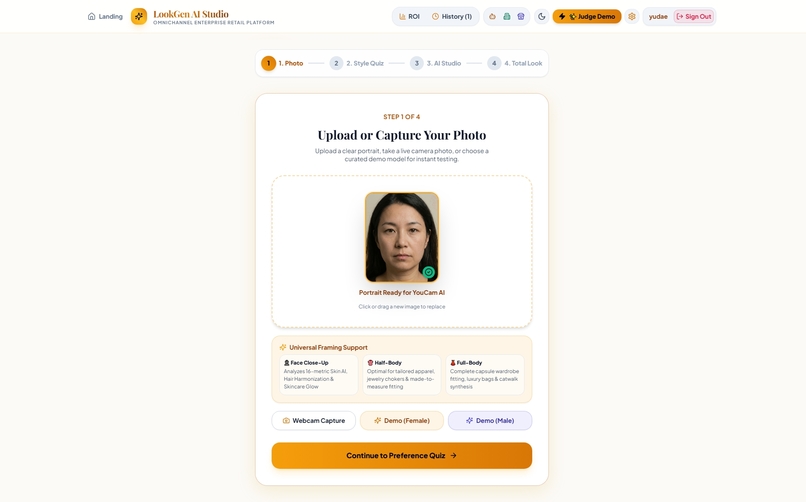Launch the Judge Demo
The image size is (806, 502).
pos(587,16)
